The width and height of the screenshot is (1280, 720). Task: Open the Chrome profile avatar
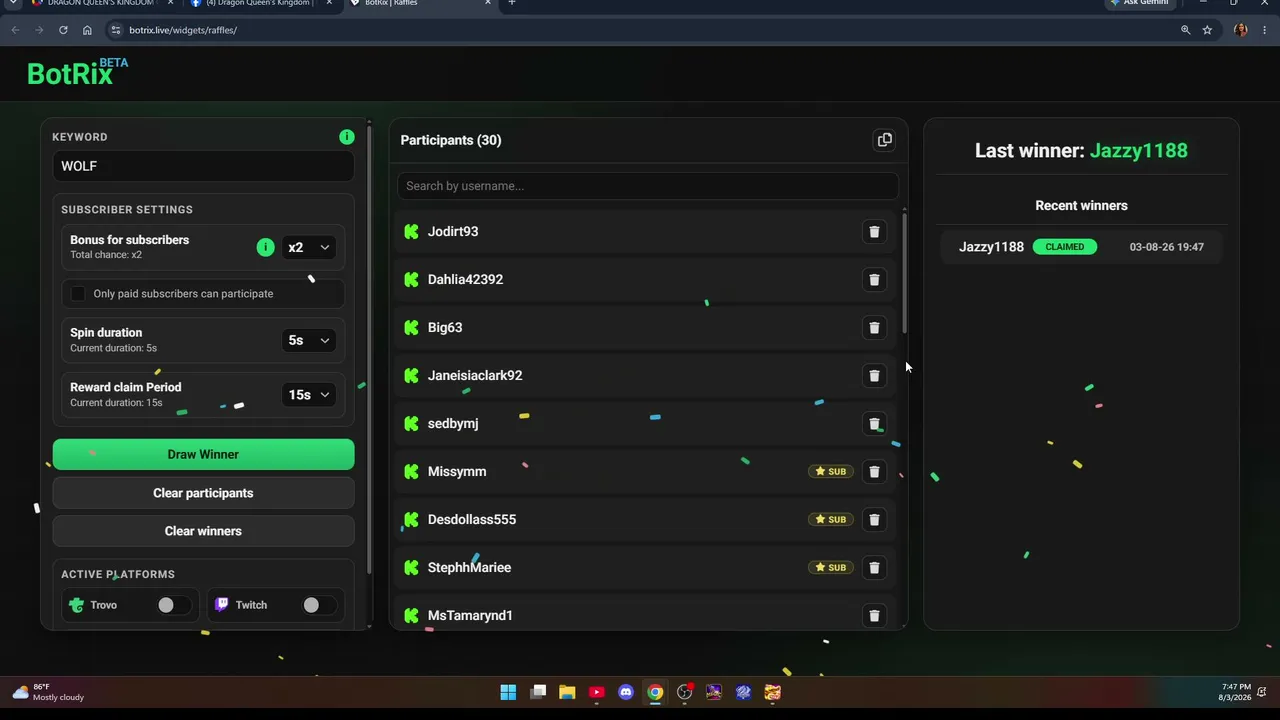click(x=1240, y=30)
